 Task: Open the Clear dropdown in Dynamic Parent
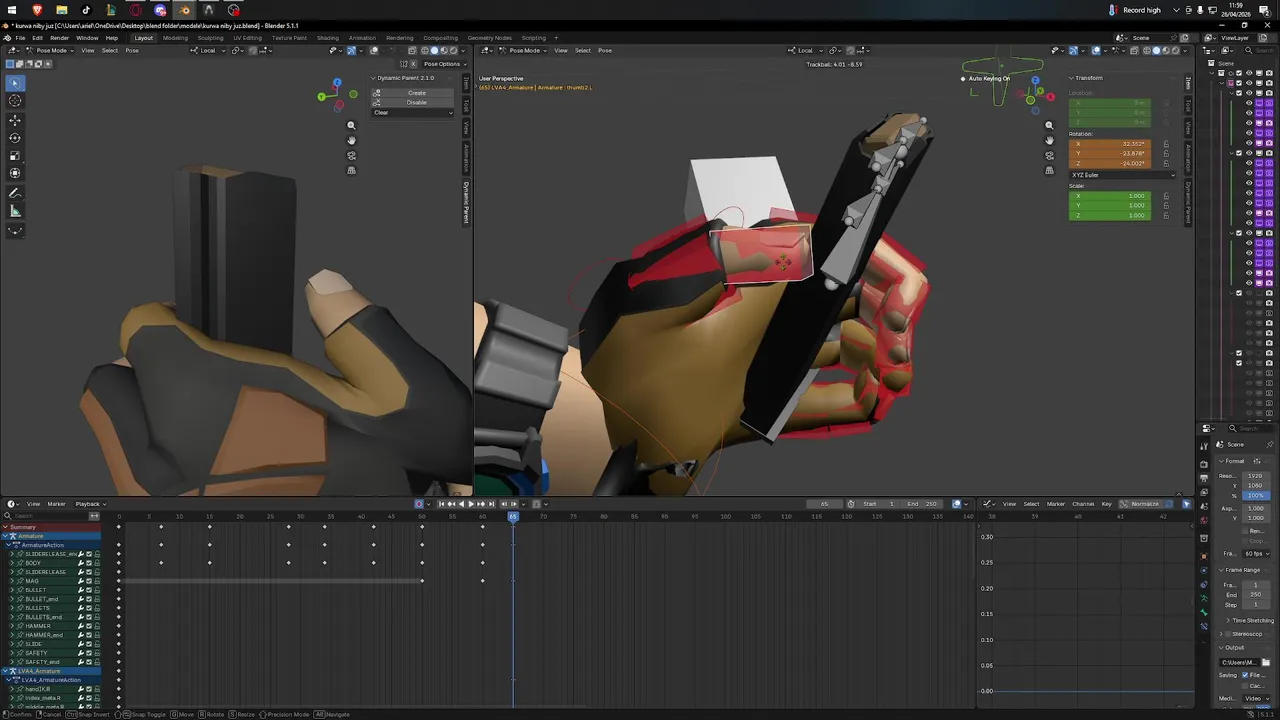coord(413,112)
